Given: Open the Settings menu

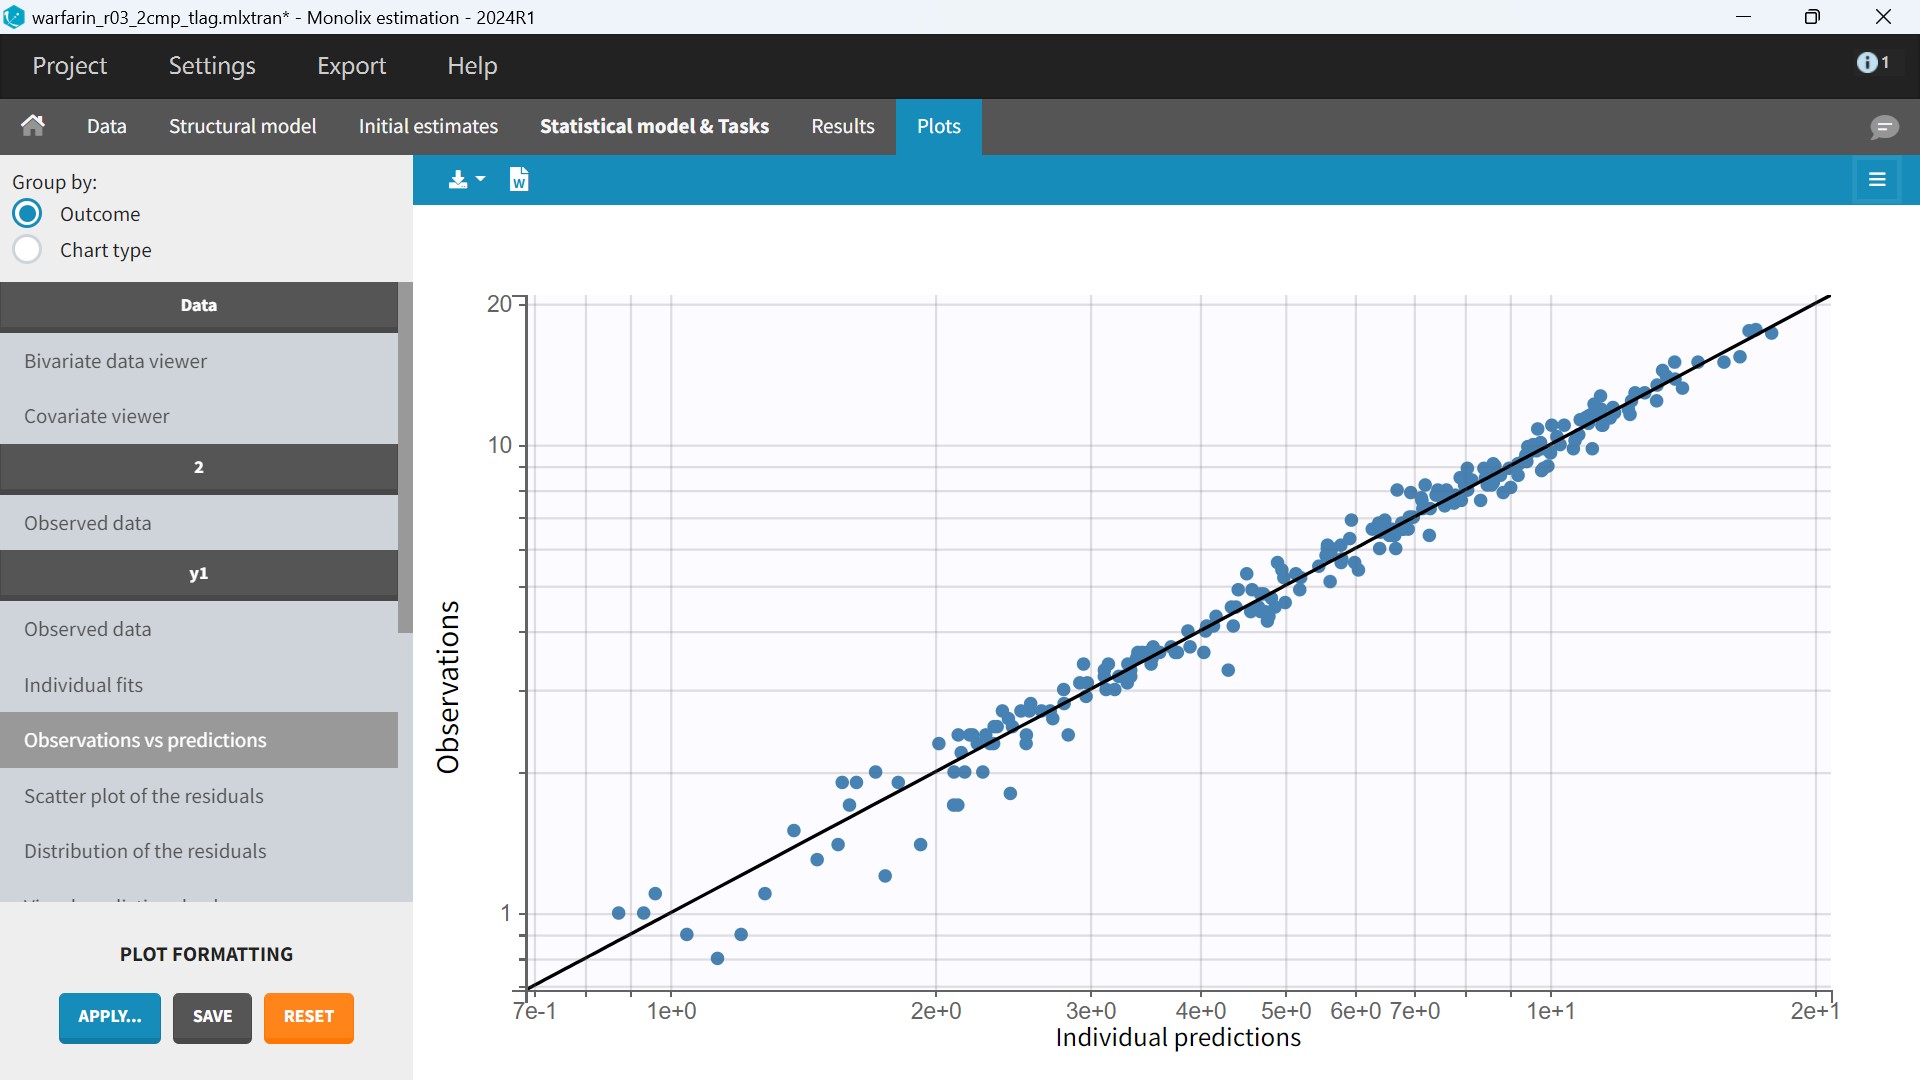Looking at the screenshot, I should click(211, 66).
